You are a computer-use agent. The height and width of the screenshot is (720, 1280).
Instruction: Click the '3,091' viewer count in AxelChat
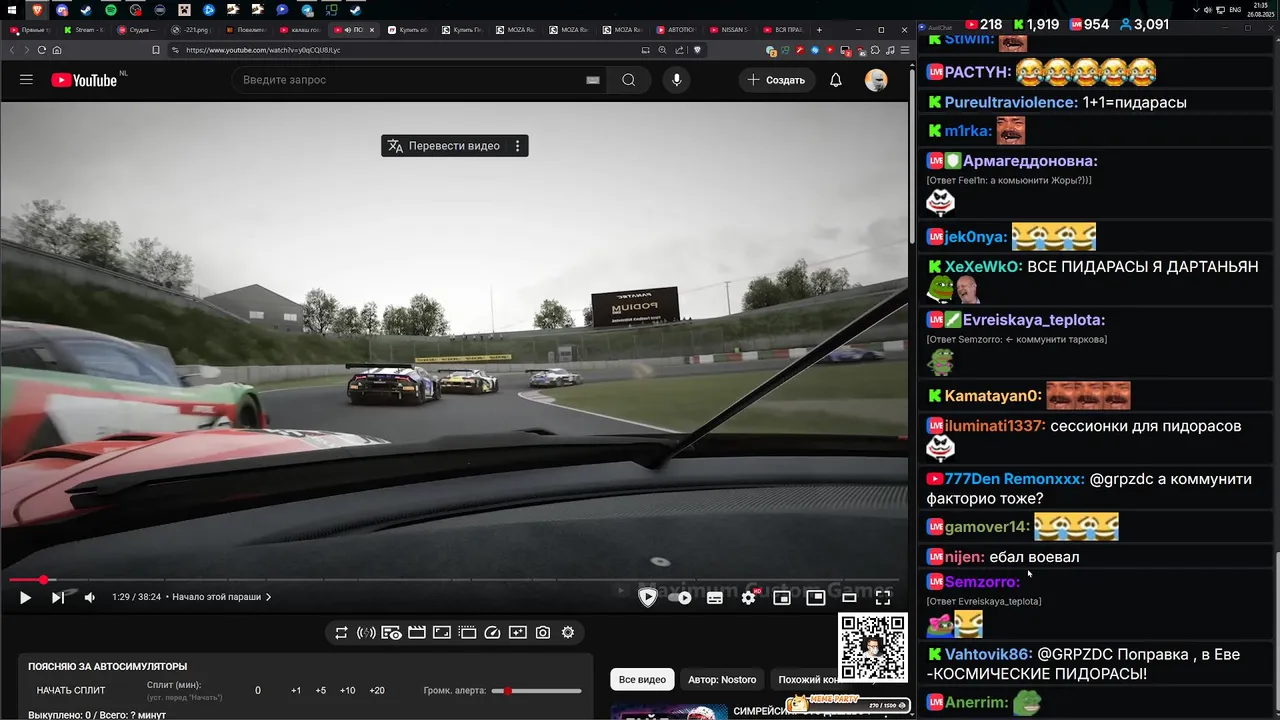[x=1143, y=24]
